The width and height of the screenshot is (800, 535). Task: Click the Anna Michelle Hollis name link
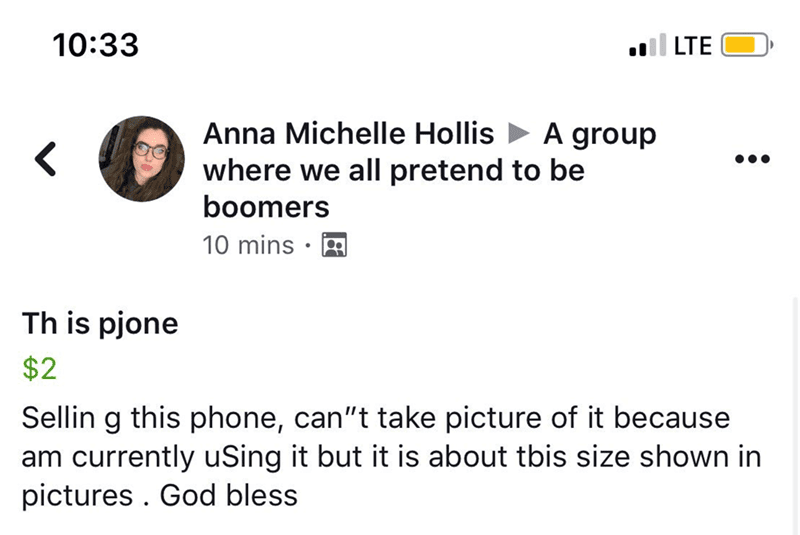pyautogui.click(x=349, y=133)
